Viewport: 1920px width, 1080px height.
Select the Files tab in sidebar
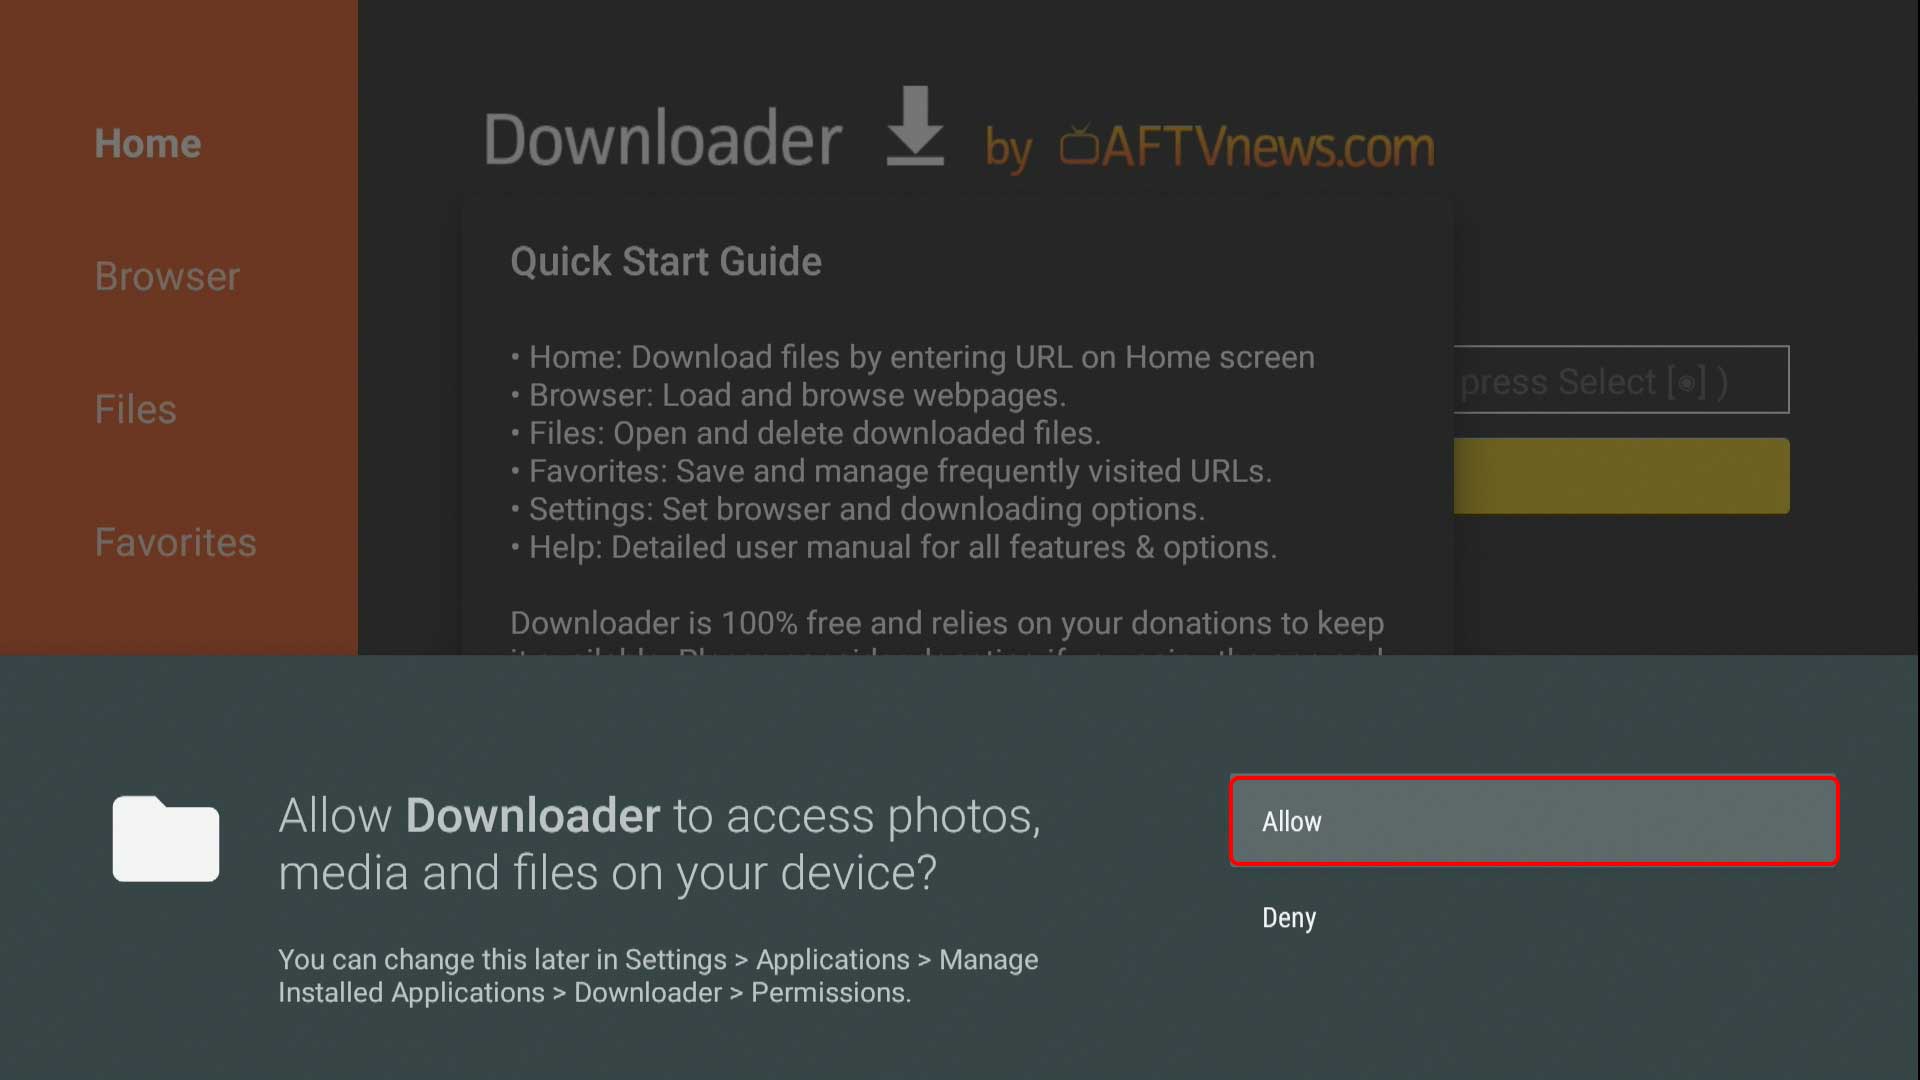(x=135, y=409)
